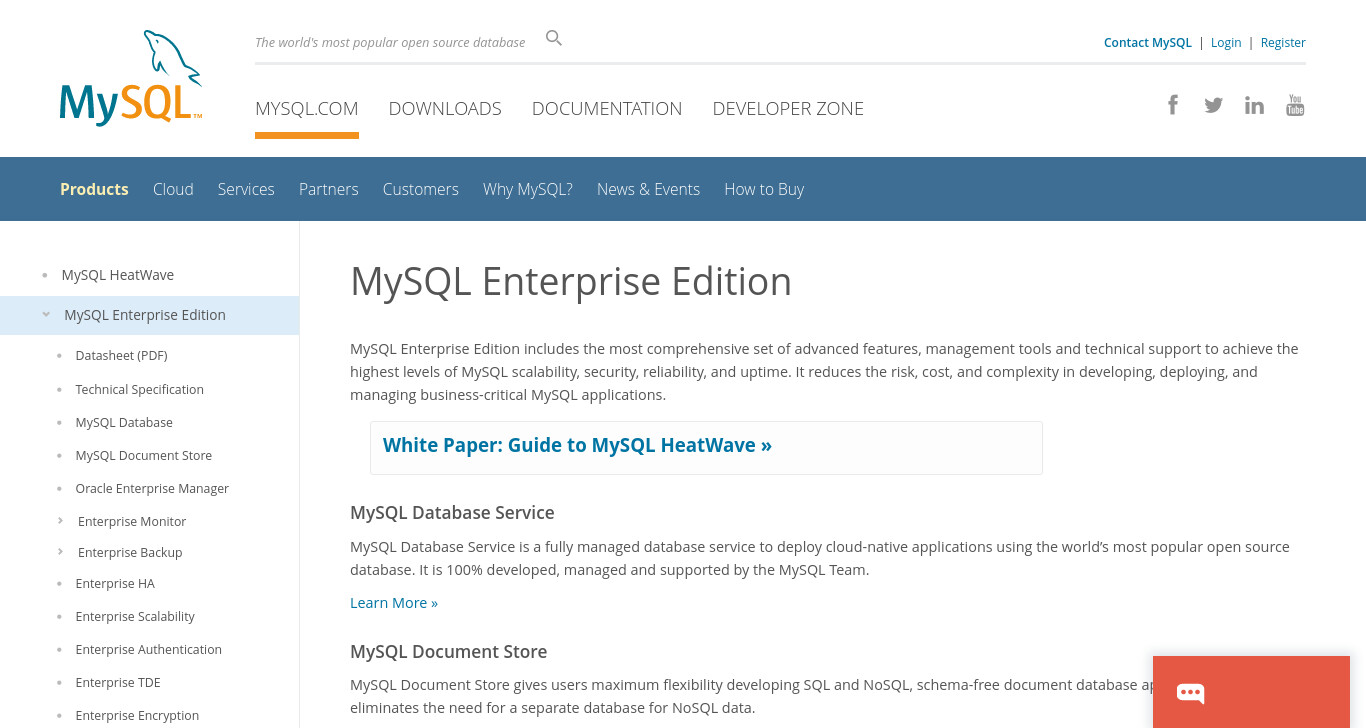
Task: Open Enterprise TDE sidebar link
Action: [118, 682]
